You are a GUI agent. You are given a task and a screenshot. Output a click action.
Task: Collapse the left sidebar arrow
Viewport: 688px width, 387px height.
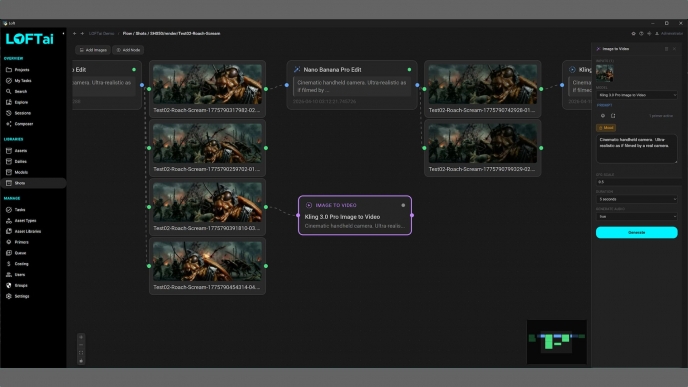(x=63, y=33)
